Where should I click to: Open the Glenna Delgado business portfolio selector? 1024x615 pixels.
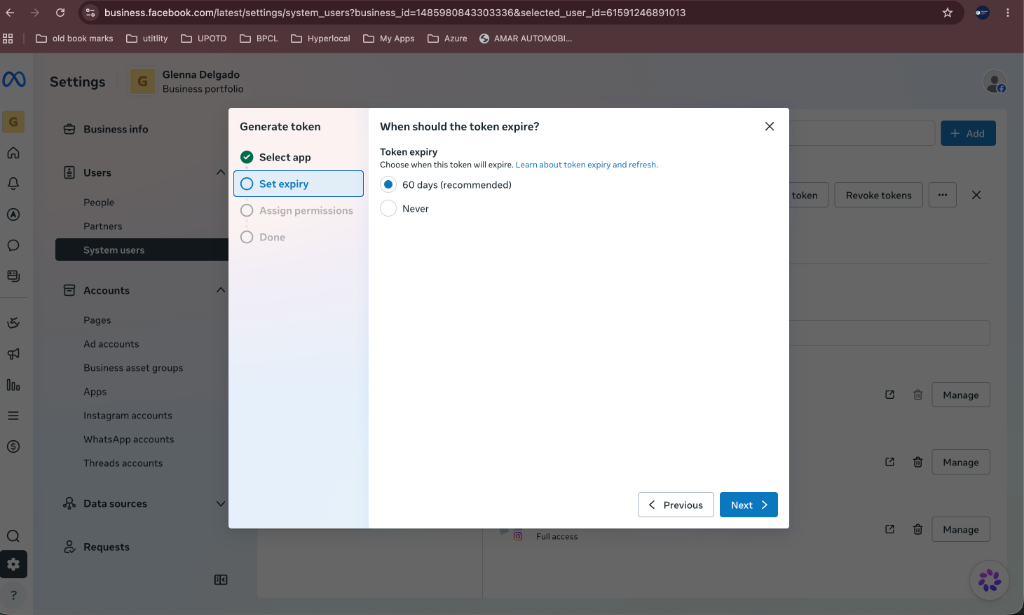click(187, 82)
